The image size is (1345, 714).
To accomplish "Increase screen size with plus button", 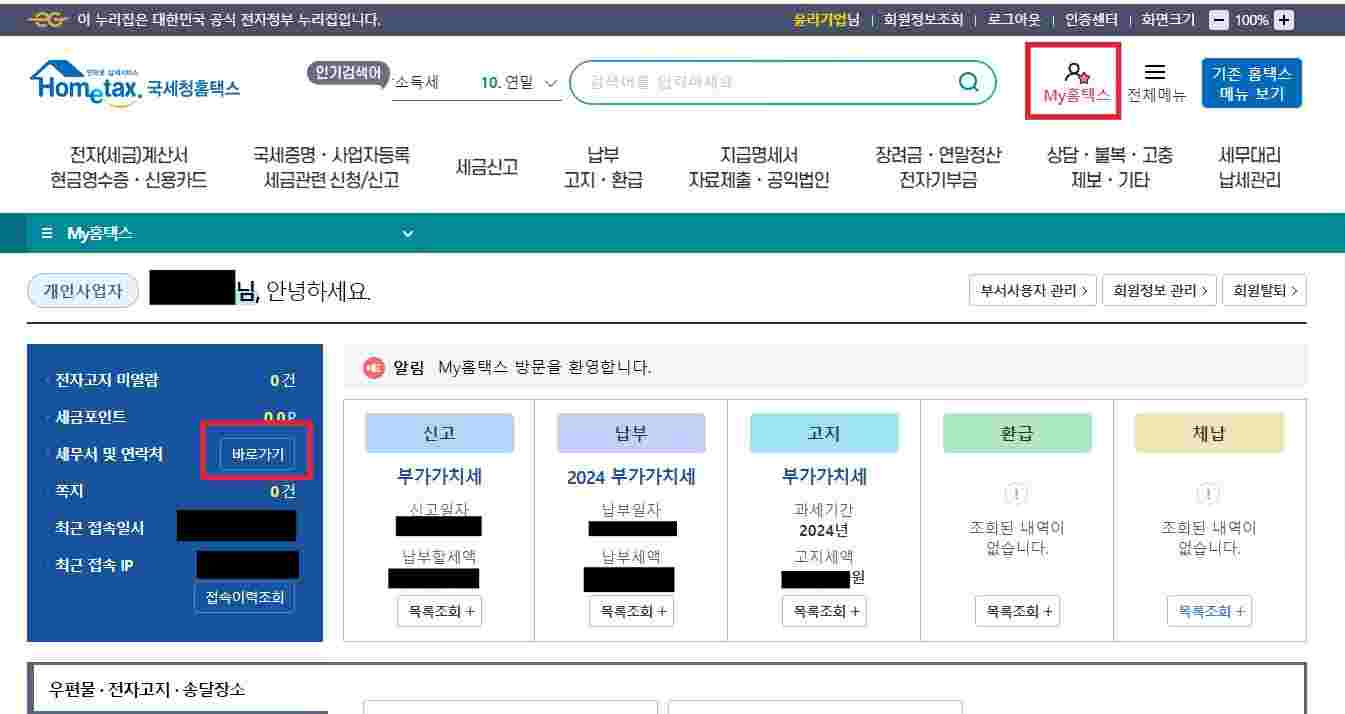I will point(1285,19).
